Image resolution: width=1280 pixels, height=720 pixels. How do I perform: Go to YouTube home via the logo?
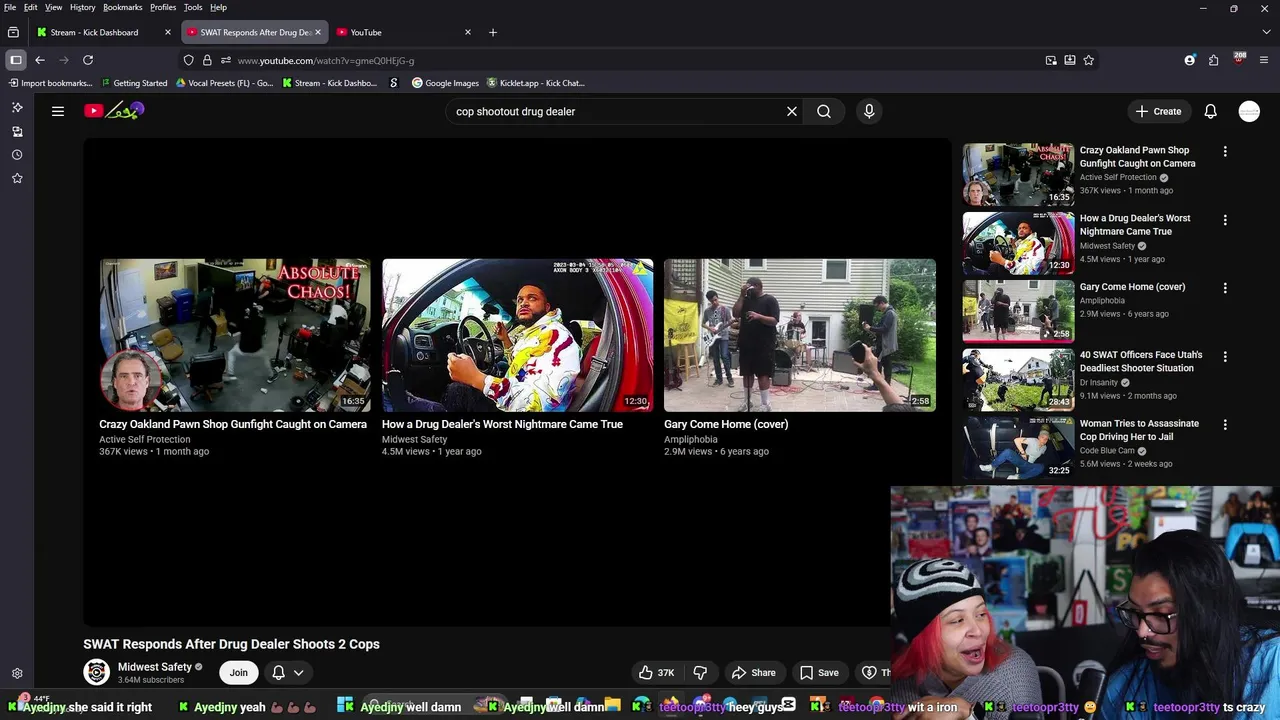click(x=114, y=111)
